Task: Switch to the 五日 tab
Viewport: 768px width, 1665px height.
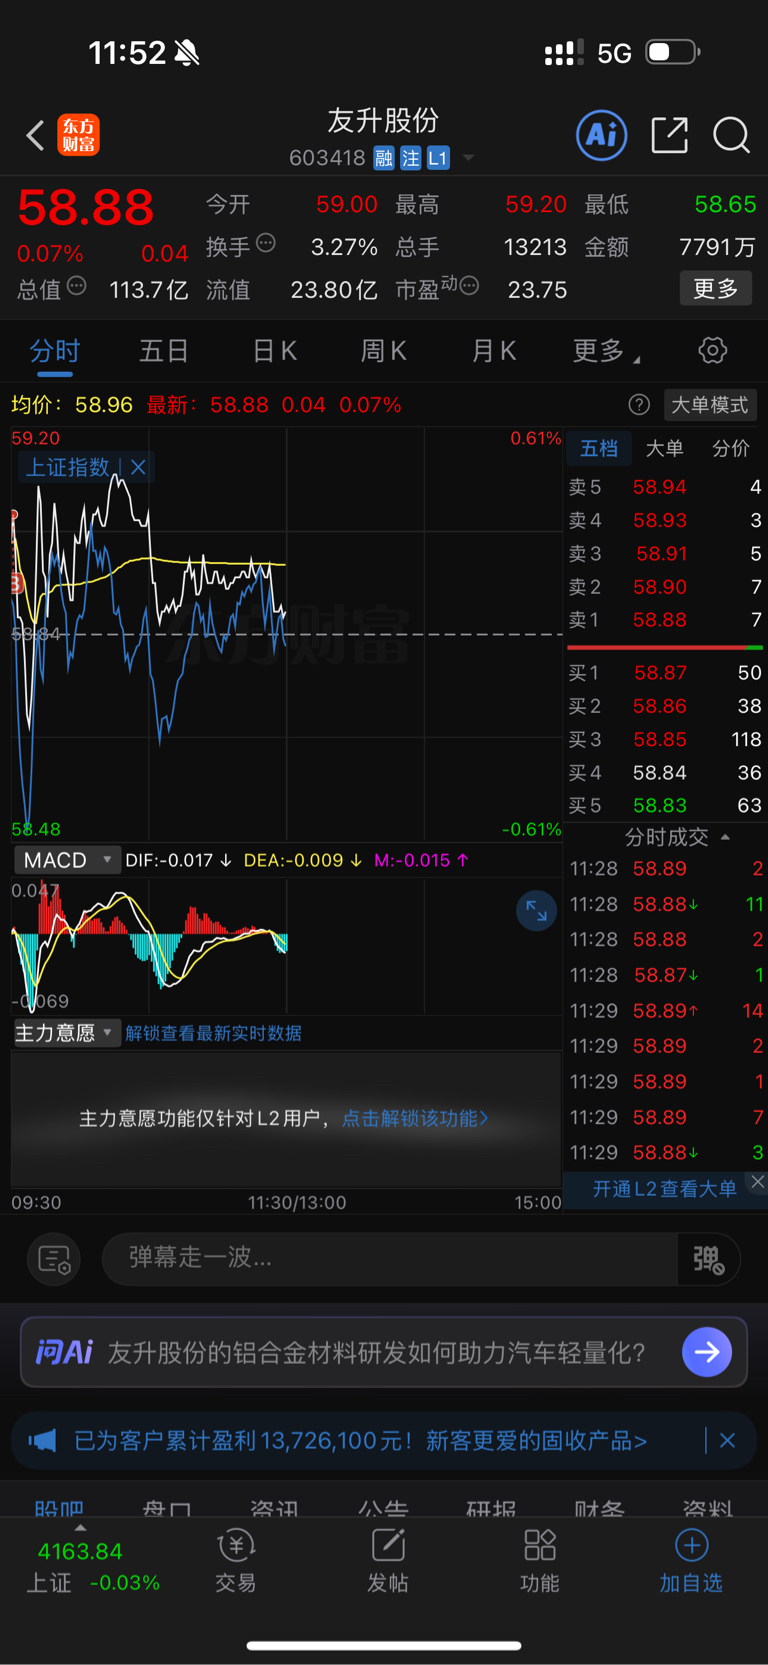Action: coord(164,351)
